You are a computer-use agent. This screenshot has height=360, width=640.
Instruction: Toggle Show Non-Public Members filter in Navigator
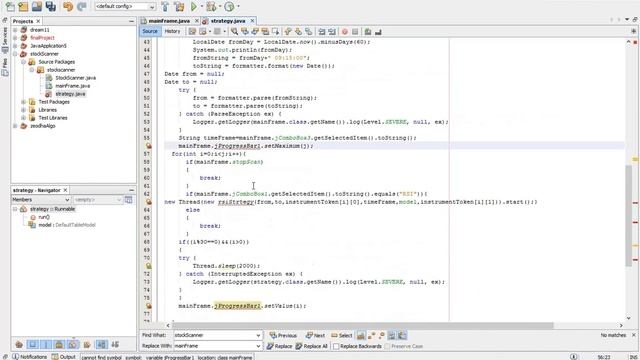click(59, 344)
